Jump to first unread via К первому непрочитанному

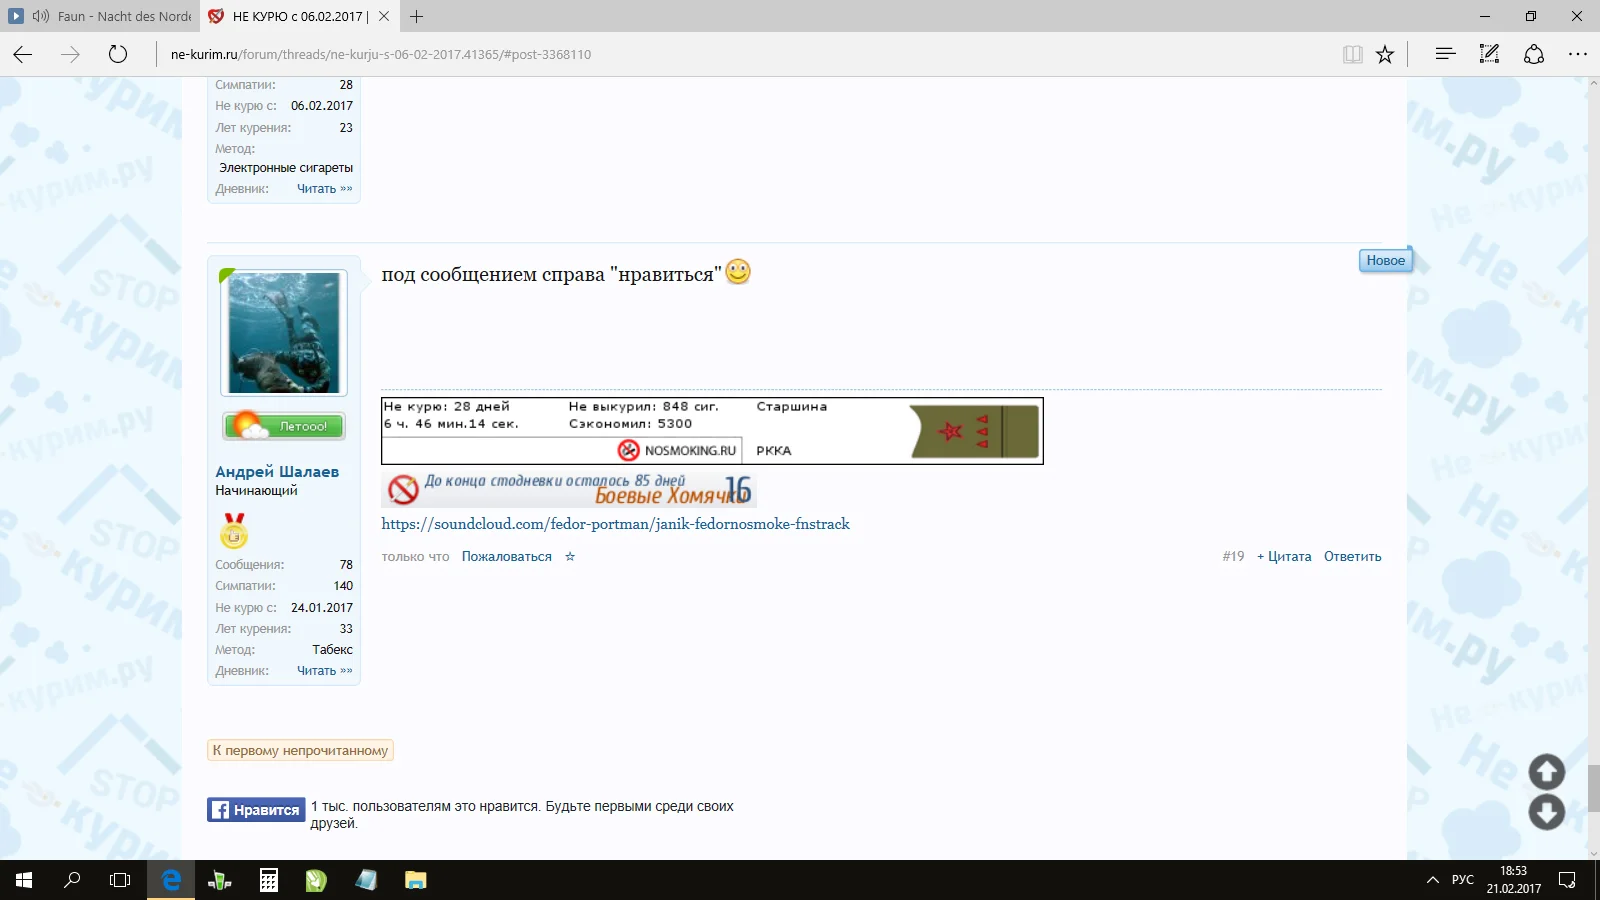[300, 751]
